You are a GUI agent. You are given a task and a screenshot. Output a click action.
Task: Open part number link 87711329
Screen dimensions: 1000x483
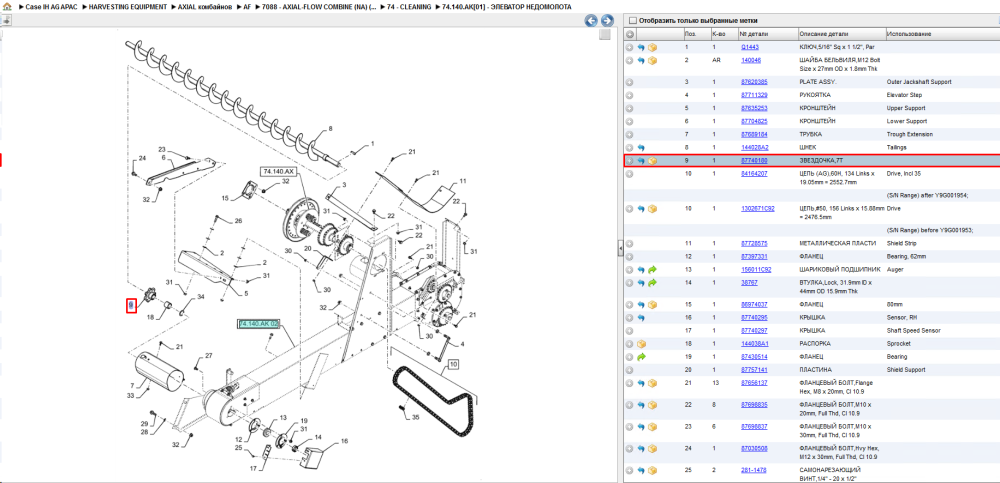754,95
